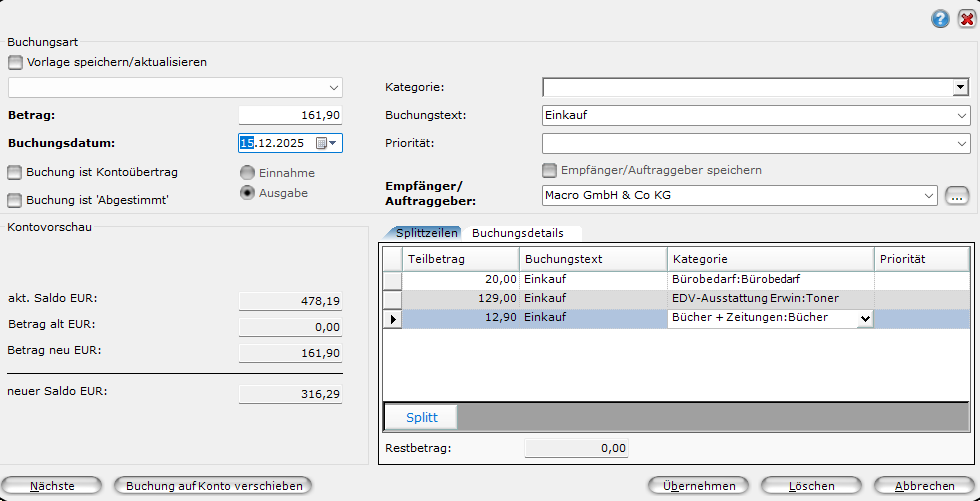The image size is (980, 501).
Task: Open the Buchungstext dropdown list
Action: [x=959, y=116]
